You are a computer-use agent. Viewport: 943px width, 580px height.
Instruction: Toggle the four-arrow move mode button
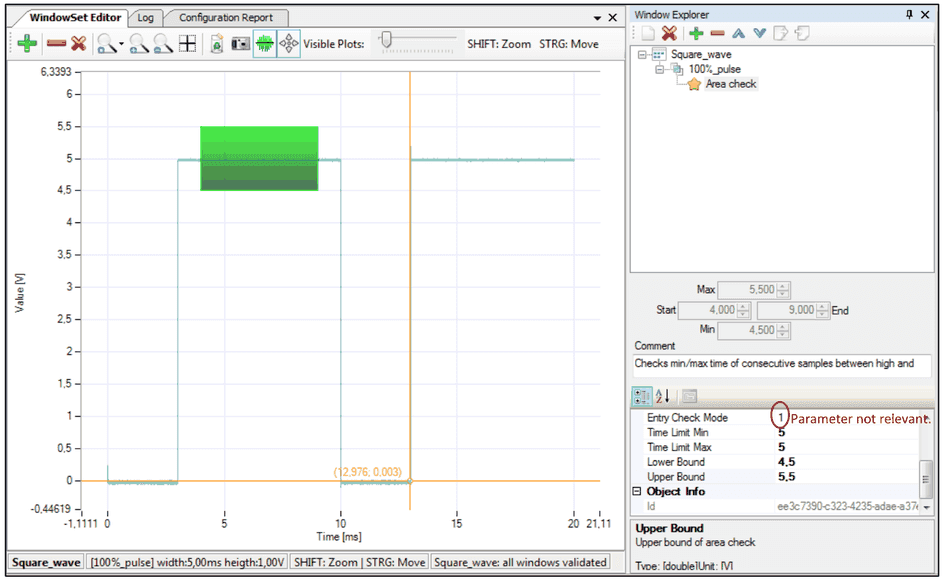(x=289, y=43)
